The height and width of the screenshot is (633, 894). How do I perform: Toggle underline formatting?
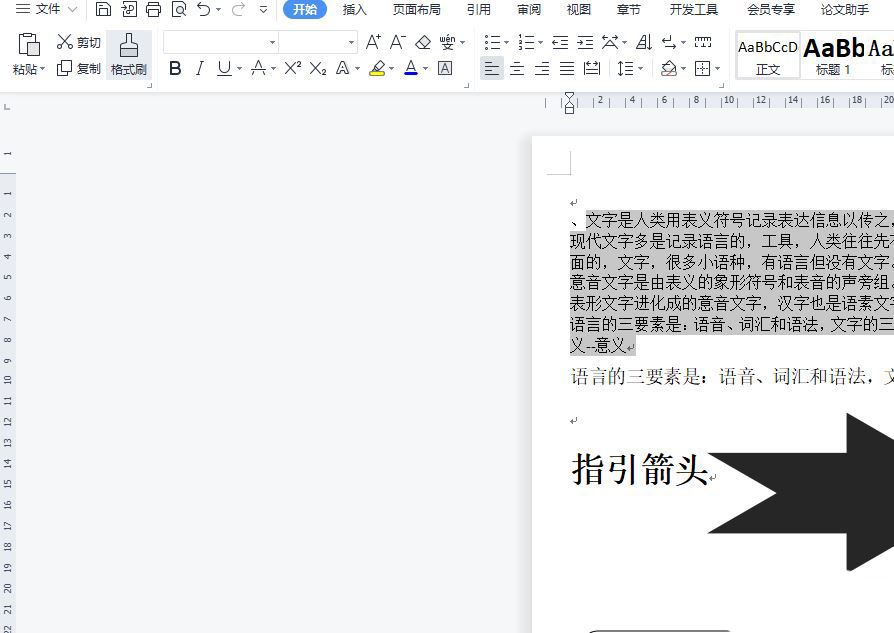tap(225, 68)
